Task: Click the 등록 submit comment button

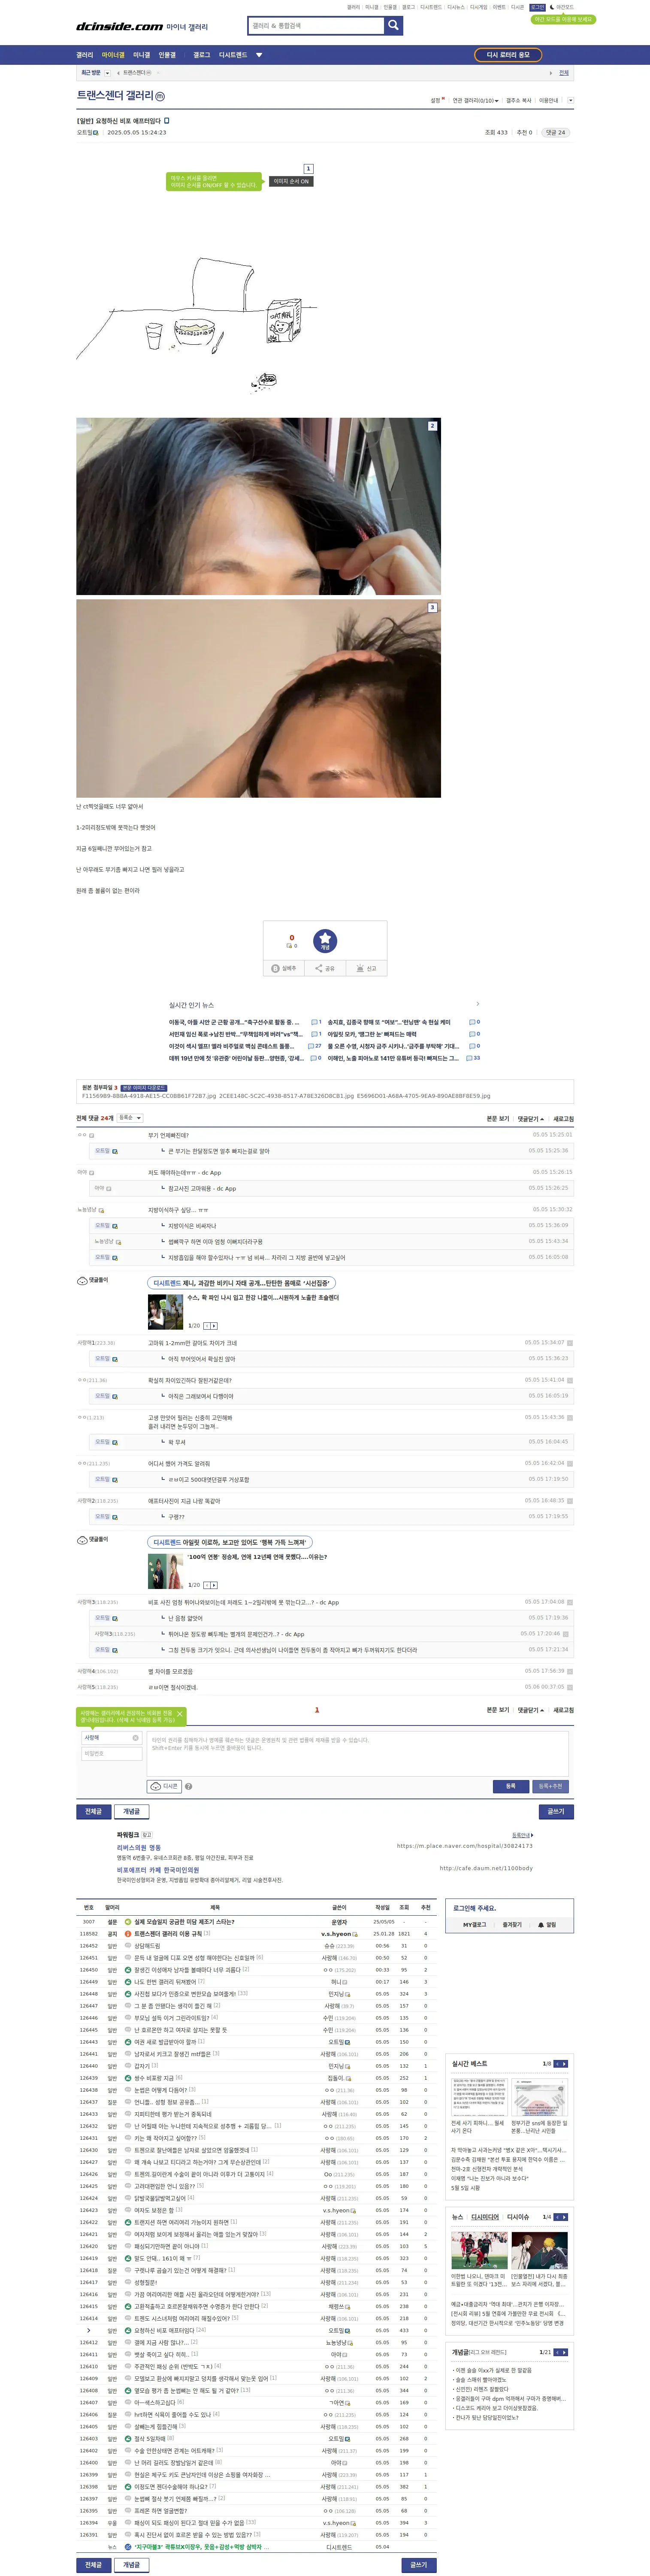Action: [x=510, y=1786]
